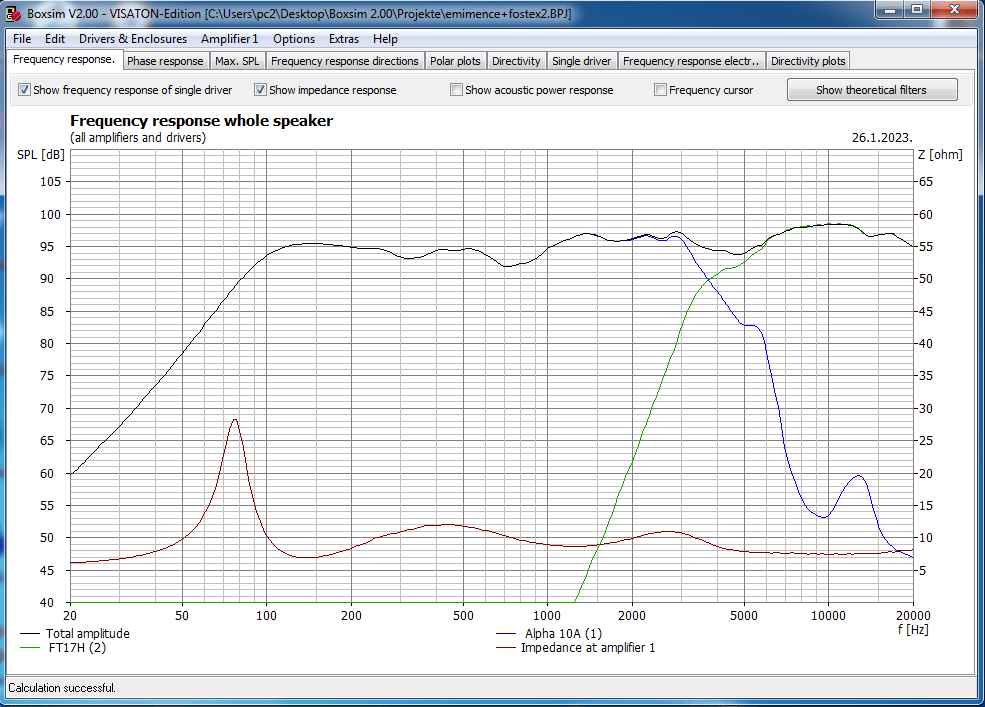Switch to the Directivity tab
985x707 pixels.
click(516, 61)
